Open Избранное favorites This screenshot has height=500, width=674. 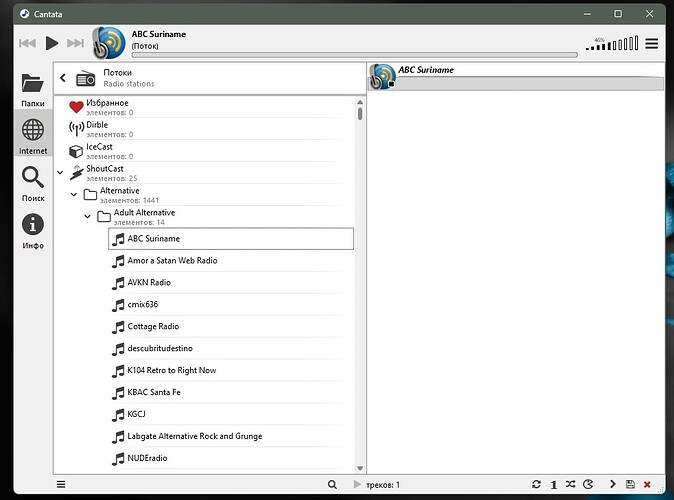point(211,107)
